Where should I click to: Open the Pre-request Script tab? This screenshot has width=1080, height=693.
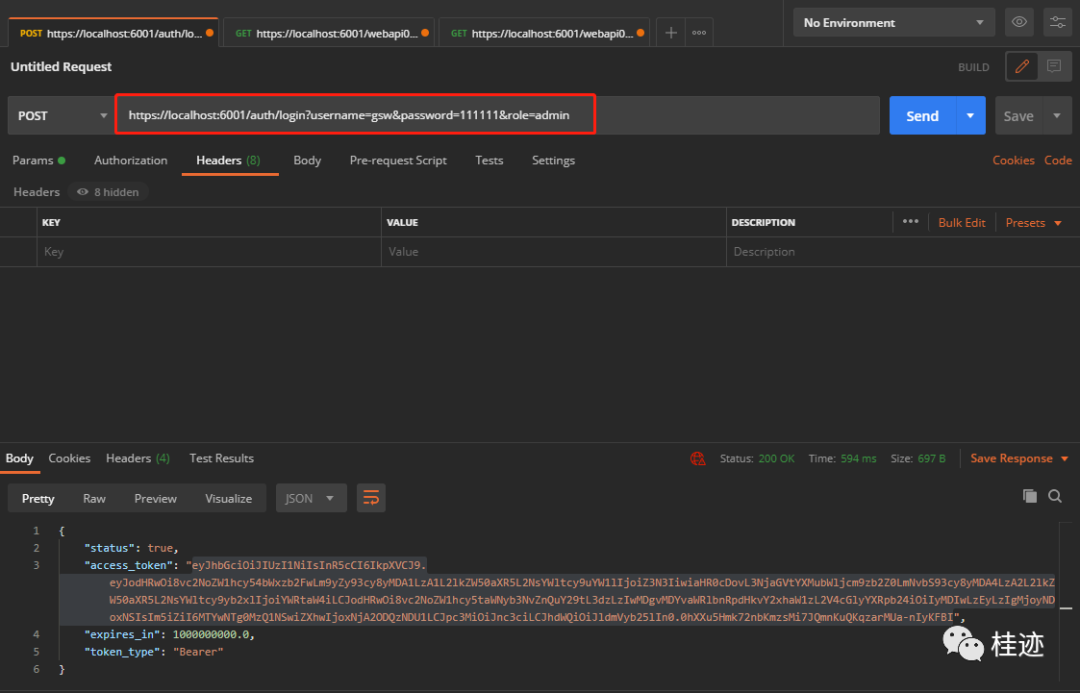(398, 161)
